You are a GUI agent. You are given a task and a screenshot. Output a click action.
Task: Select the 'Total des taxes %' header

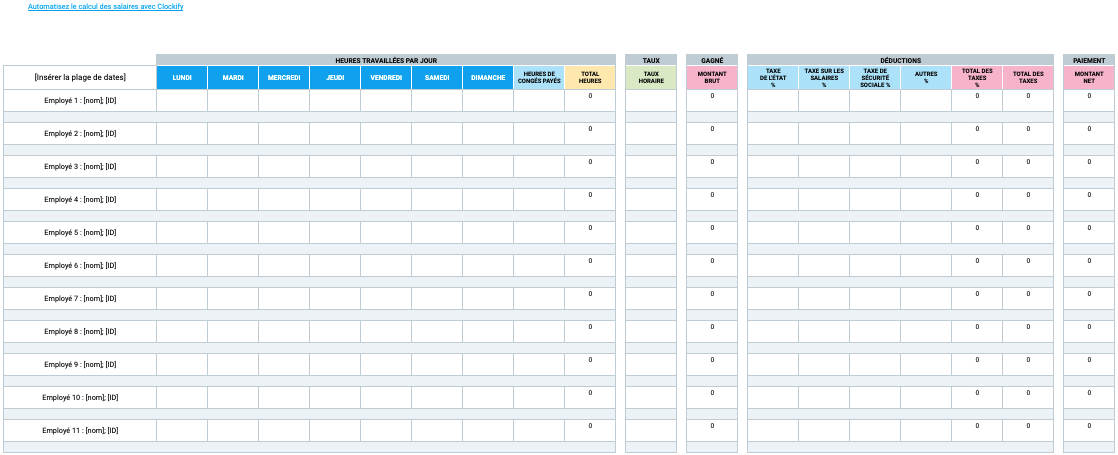977,78
